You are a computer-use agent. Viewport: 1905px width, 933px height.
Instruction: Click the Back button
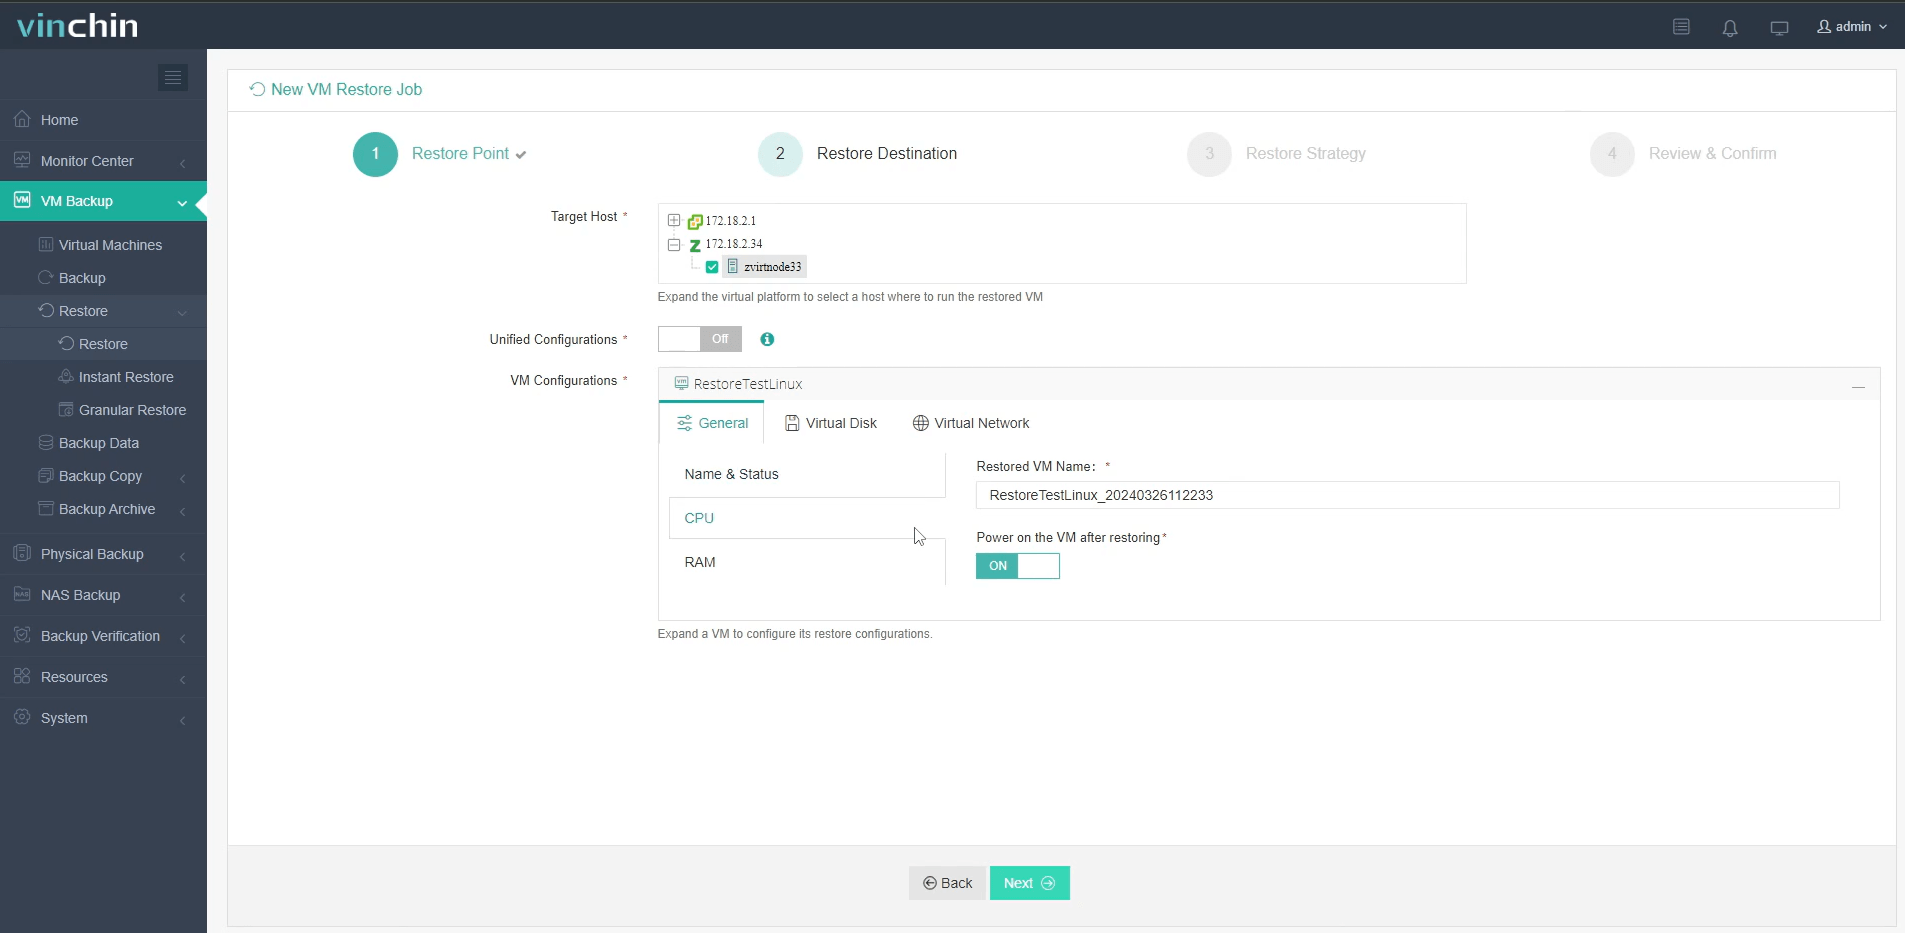946,883
